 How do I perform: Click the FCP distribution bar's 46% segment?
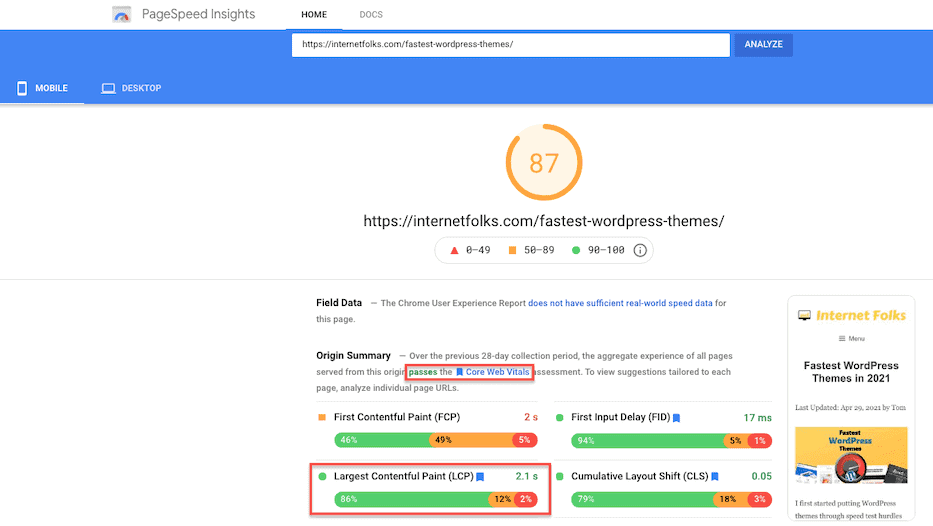(x=382, y=440)
